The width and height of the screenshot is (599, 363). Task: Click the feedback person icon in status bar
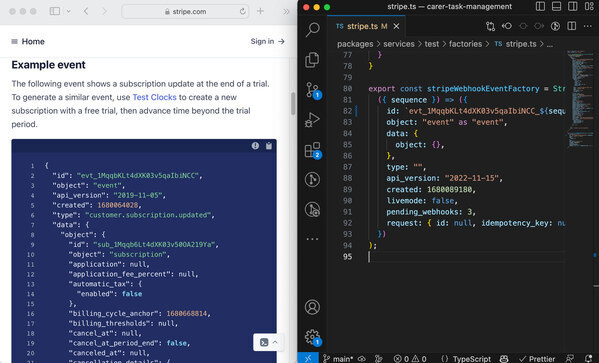click(570, 359)
